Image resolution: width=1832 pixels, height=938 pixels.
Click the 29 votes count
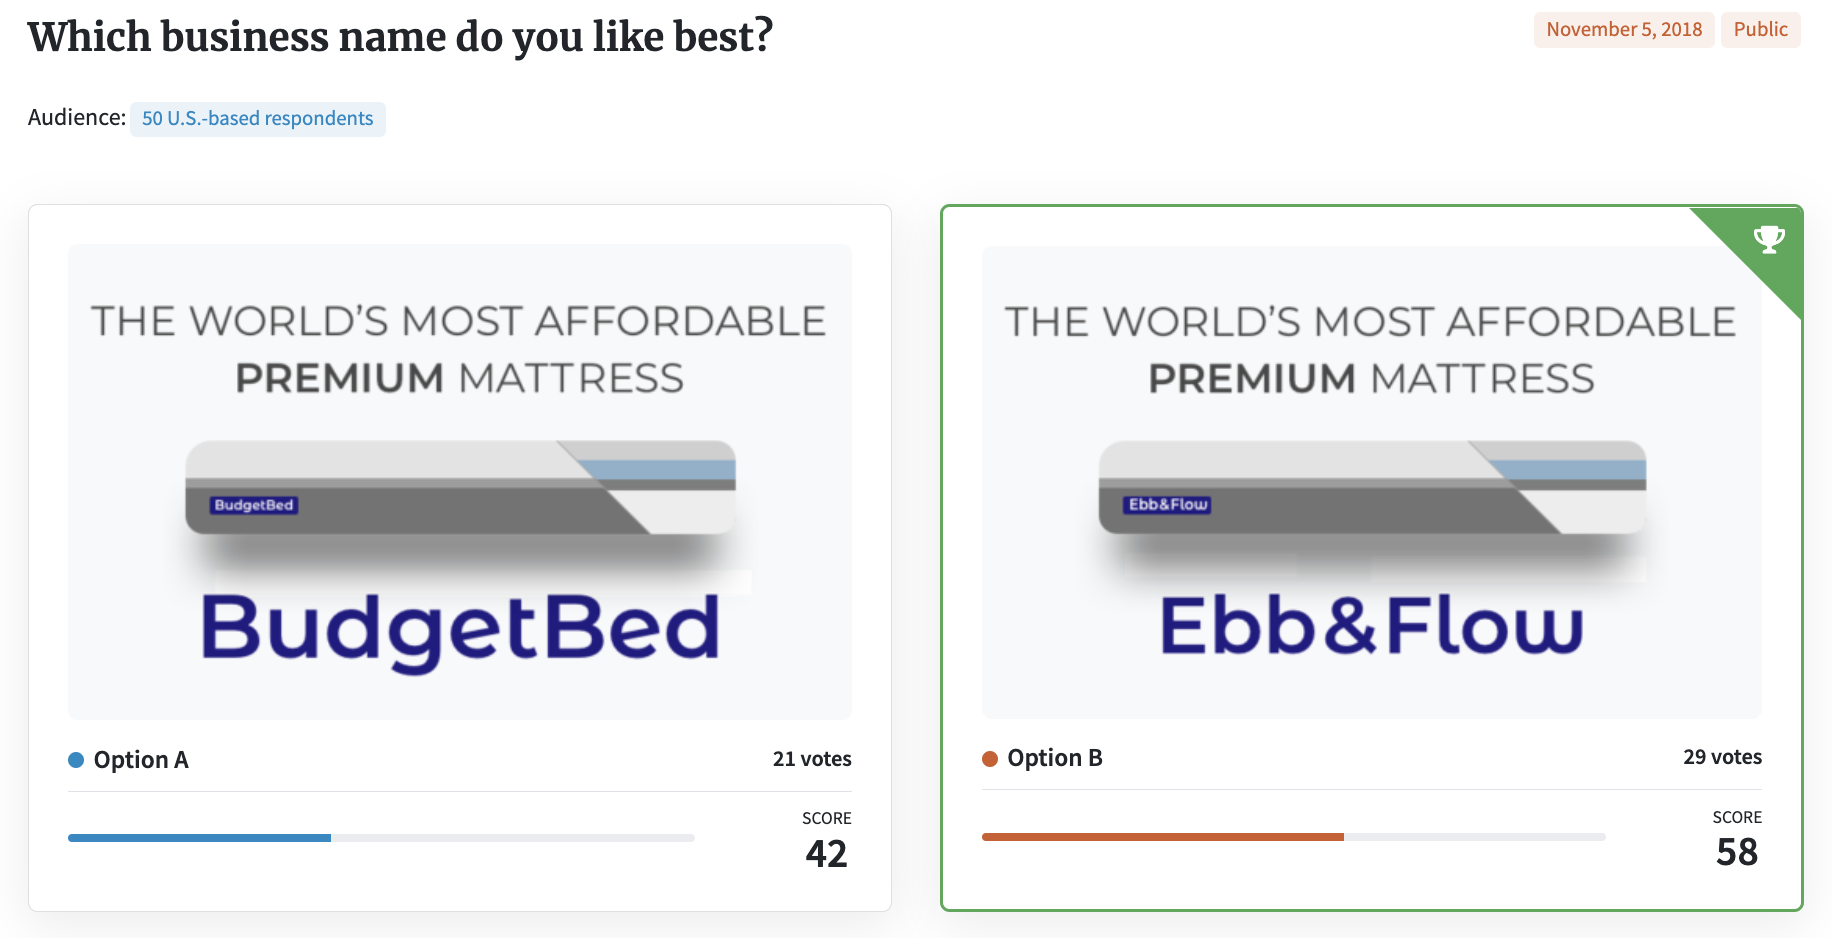coord(1722,757)
